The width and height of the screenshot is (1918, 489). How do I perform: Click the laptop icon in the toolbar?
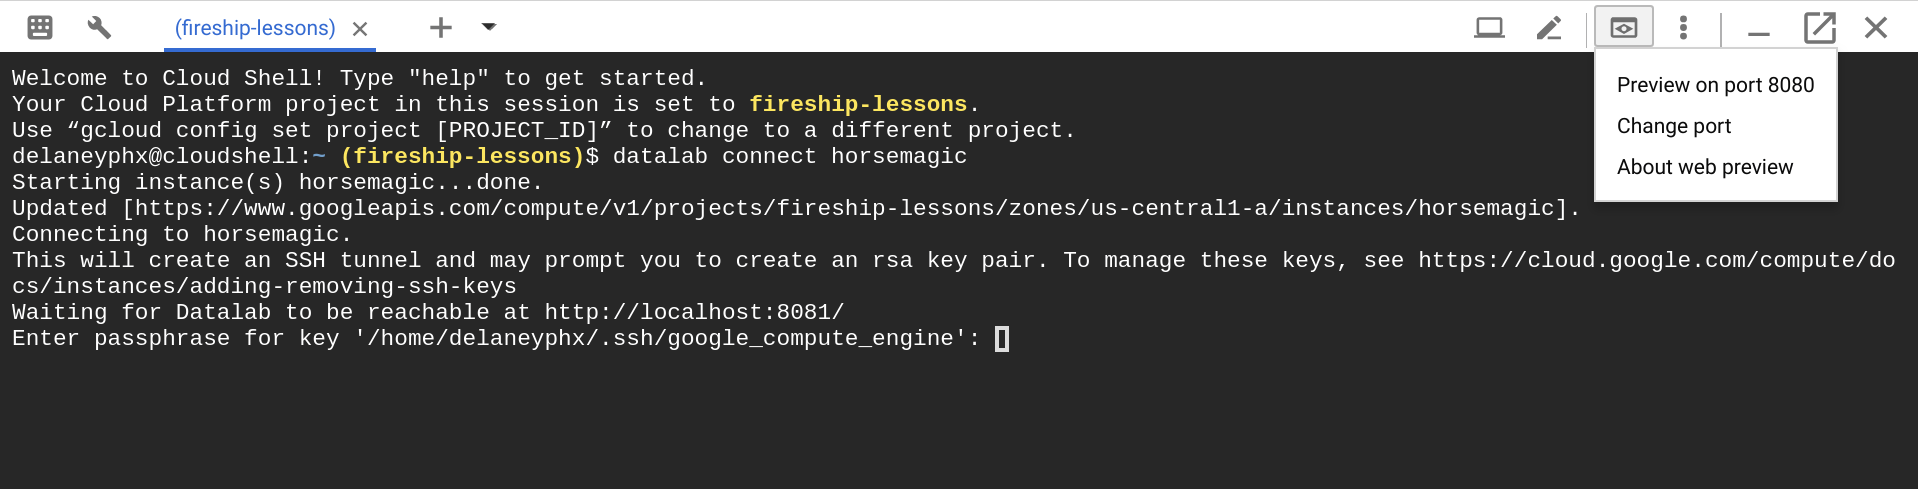point(1489,27)
